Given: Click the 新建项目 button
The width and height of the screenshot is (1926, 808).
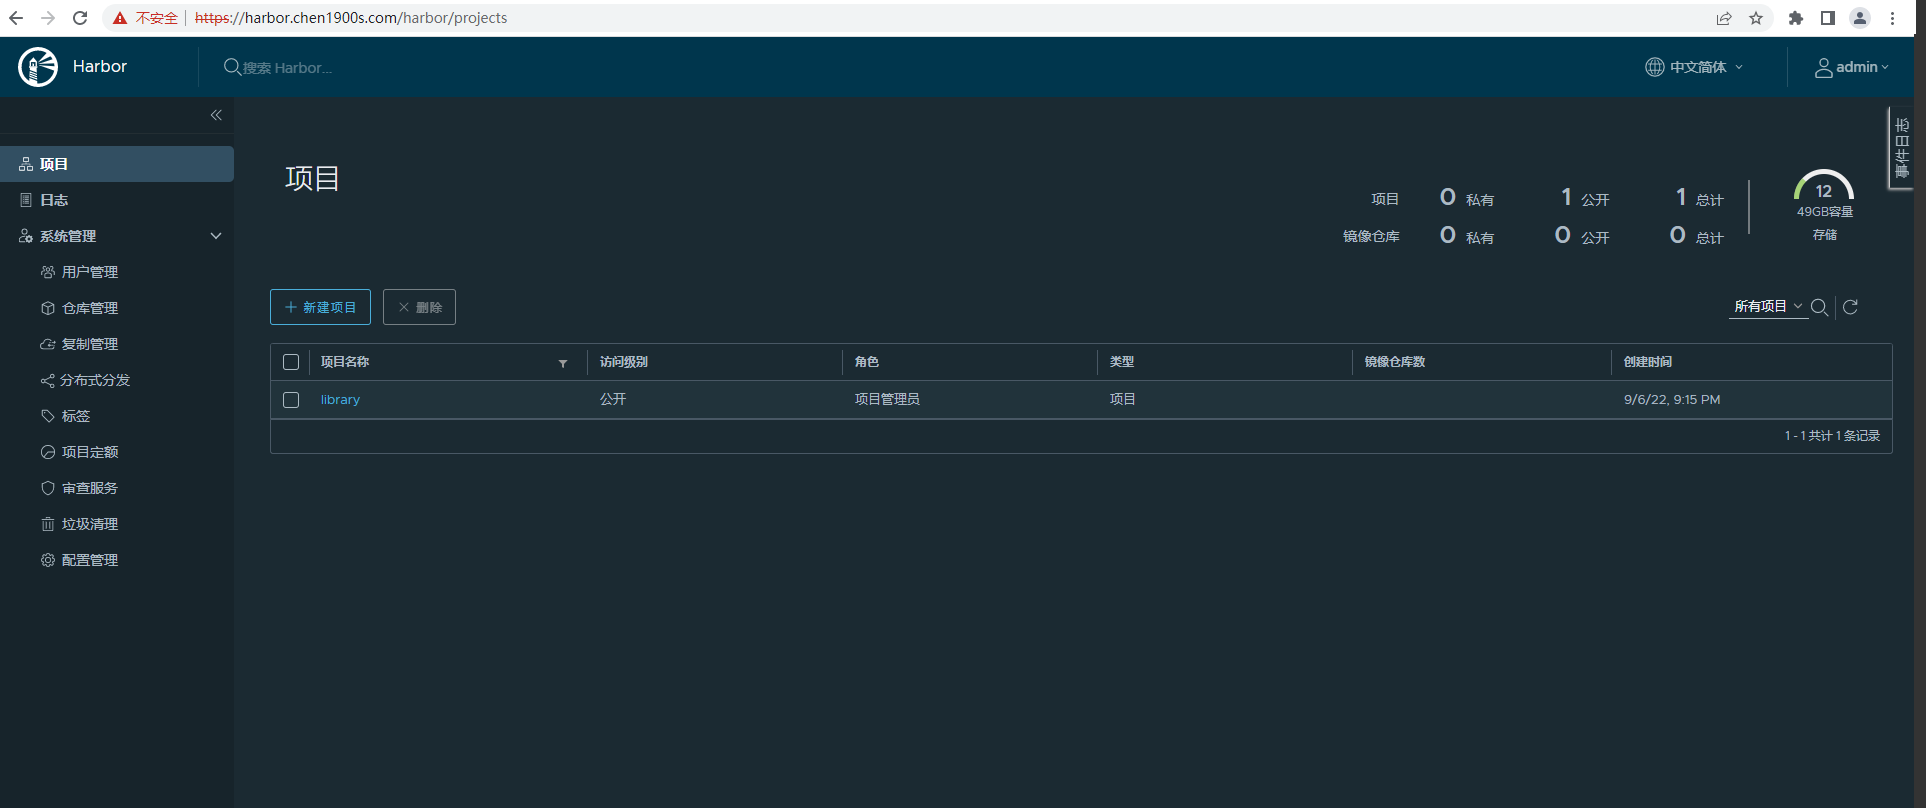Looking at the screenshot, I should pyautogui.click(x=320, y=307).
